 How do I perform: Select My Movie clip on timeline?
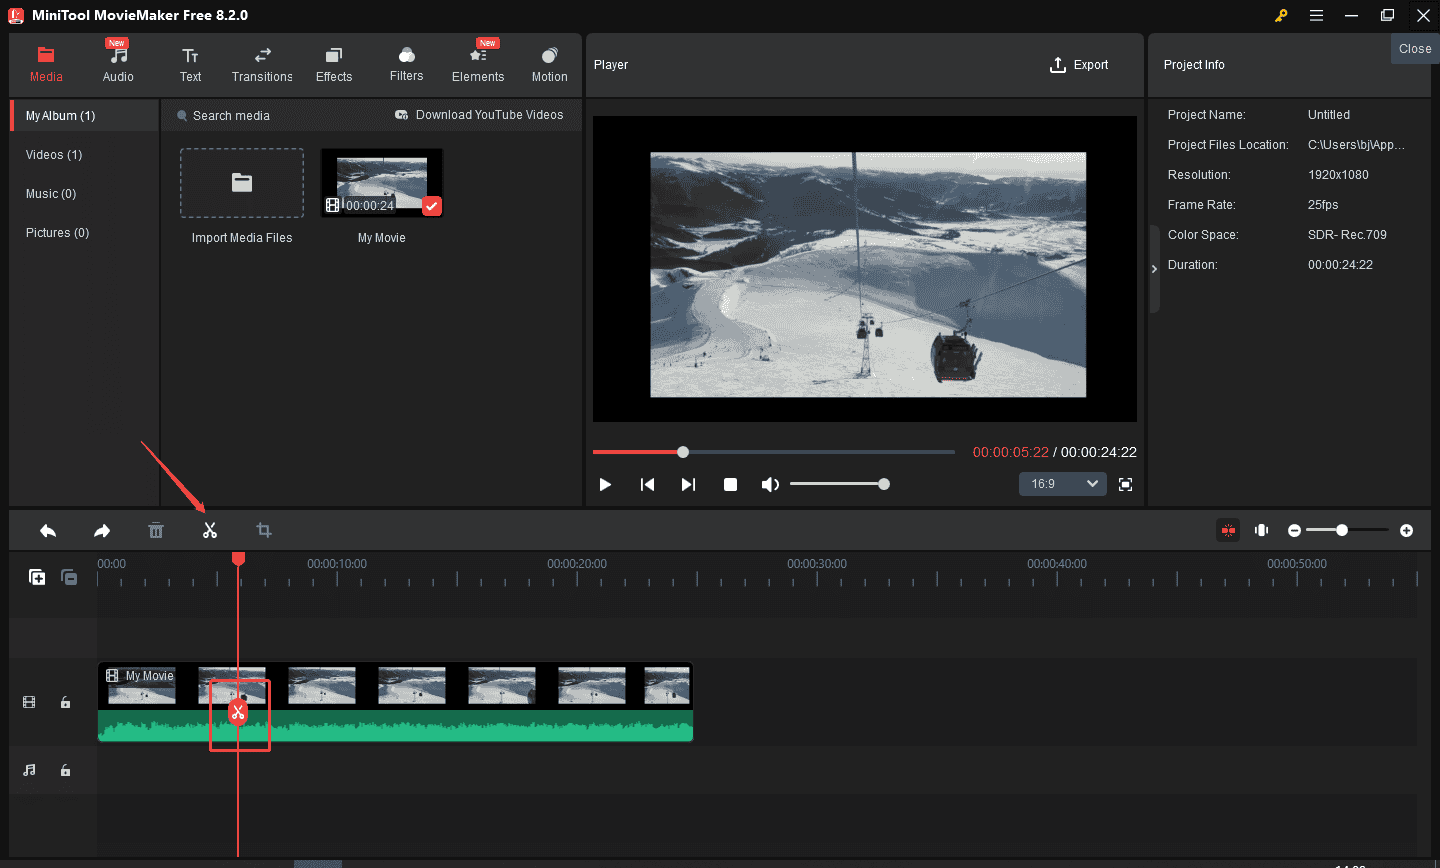click(396, 702)
